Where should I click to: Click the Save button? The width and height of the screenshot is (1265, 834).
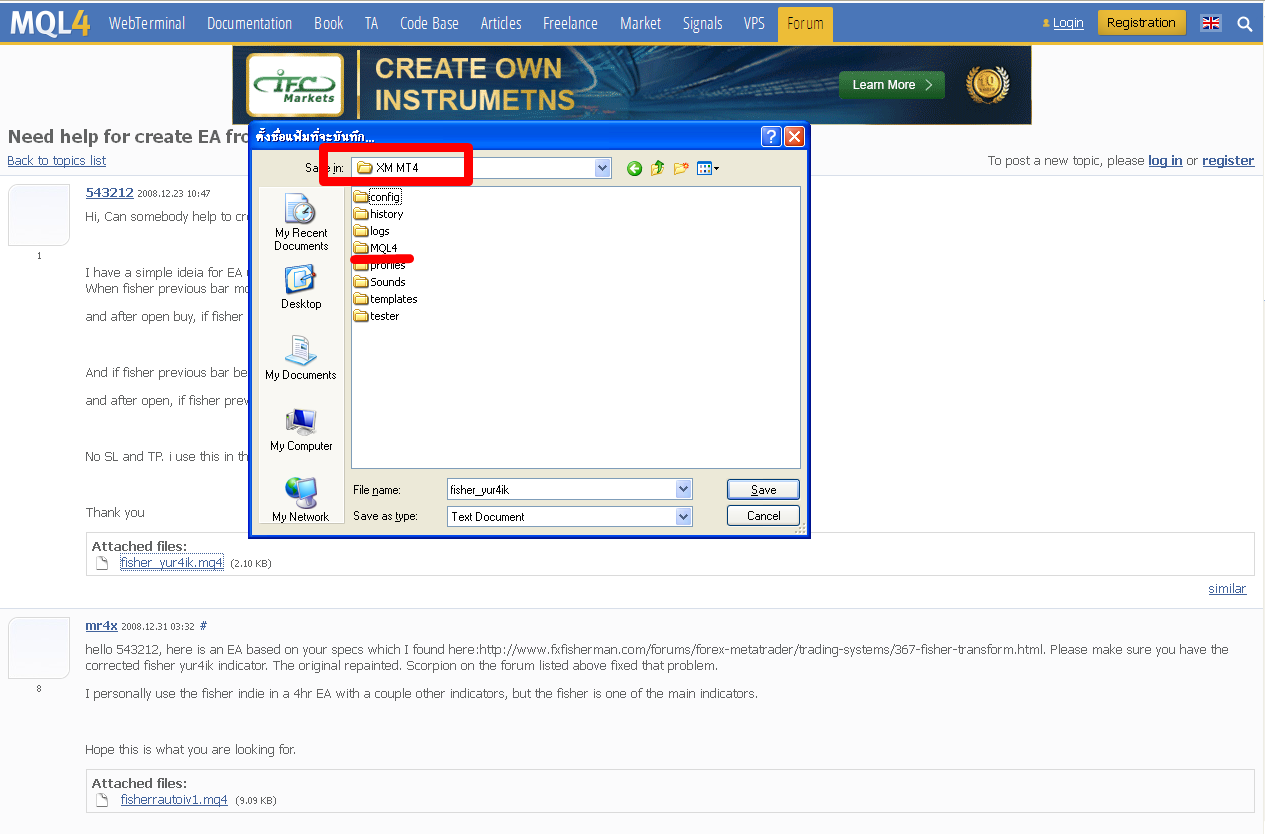click(763, 489)
